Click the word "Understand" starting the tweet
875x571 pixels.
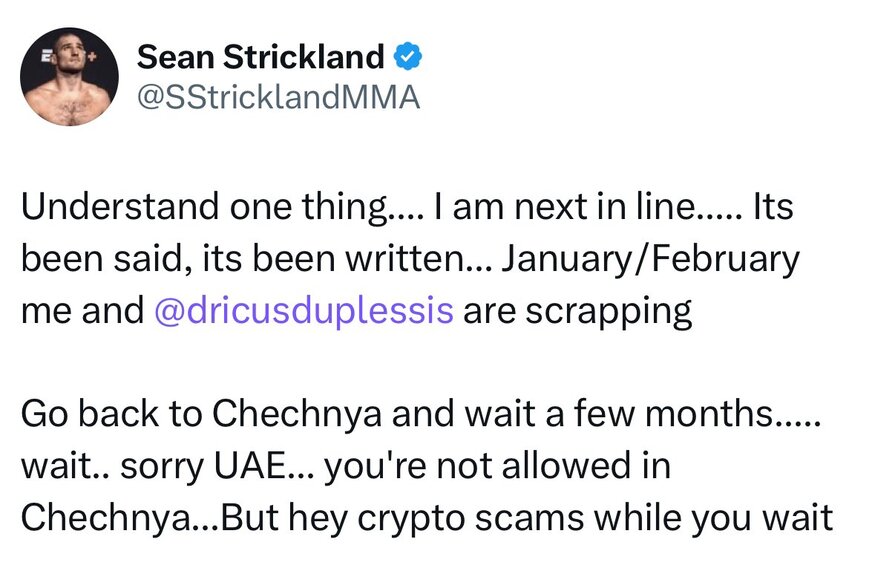click(120, 207)
